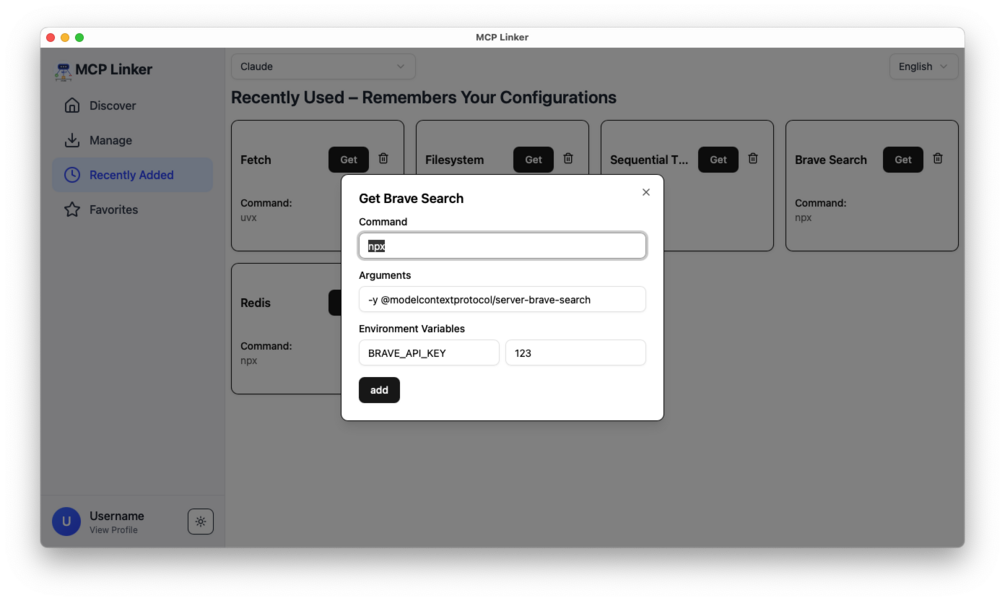Go to the Manage page
This screenshot has height=601, width=1005.
[x=132, y=140]
